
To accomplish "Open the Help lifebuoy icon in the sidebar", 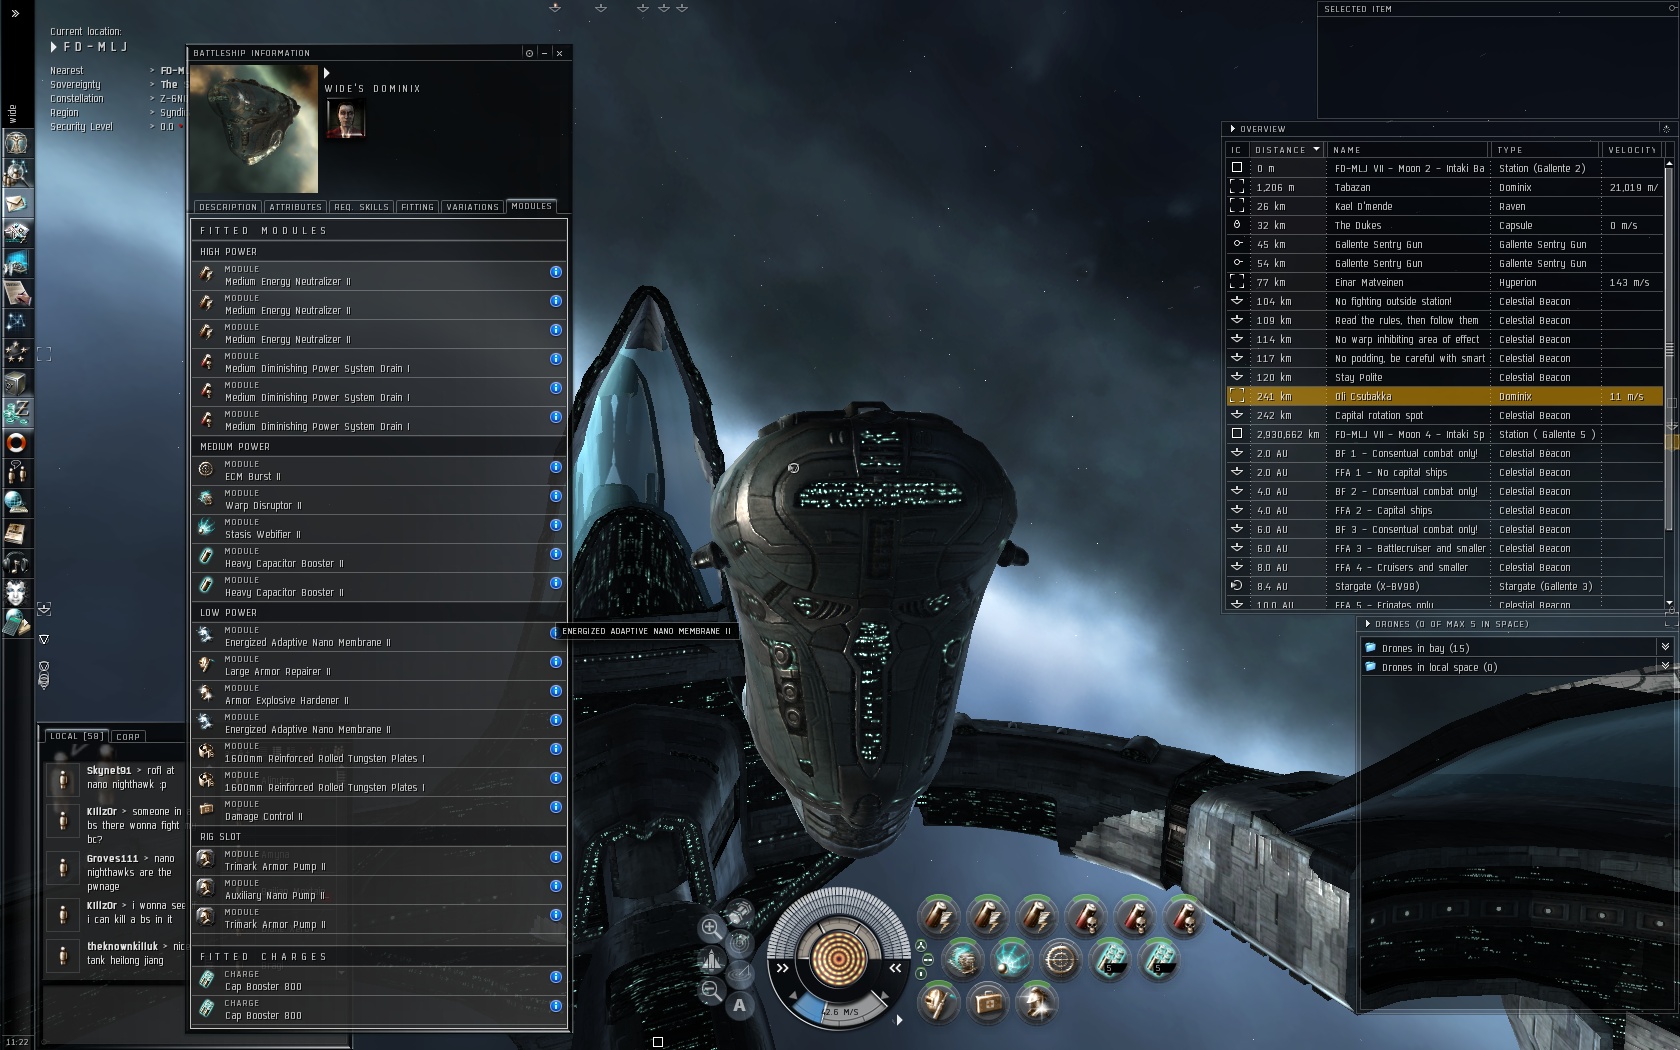I will pos(17,442).
